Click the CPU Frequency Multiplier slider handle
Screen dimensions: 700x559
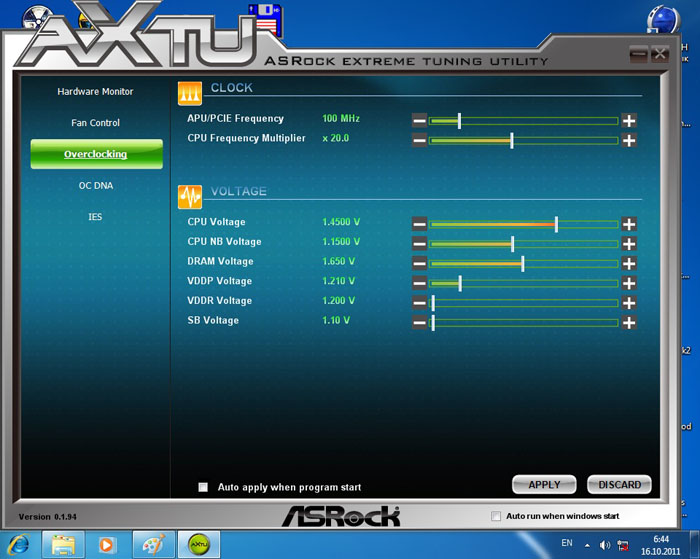(512, 141)
